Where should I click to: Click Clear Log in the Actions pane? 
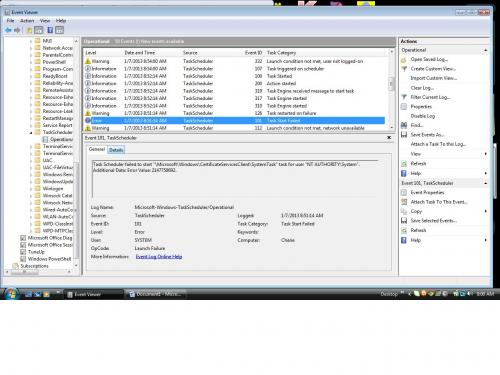tap(422, 88)
